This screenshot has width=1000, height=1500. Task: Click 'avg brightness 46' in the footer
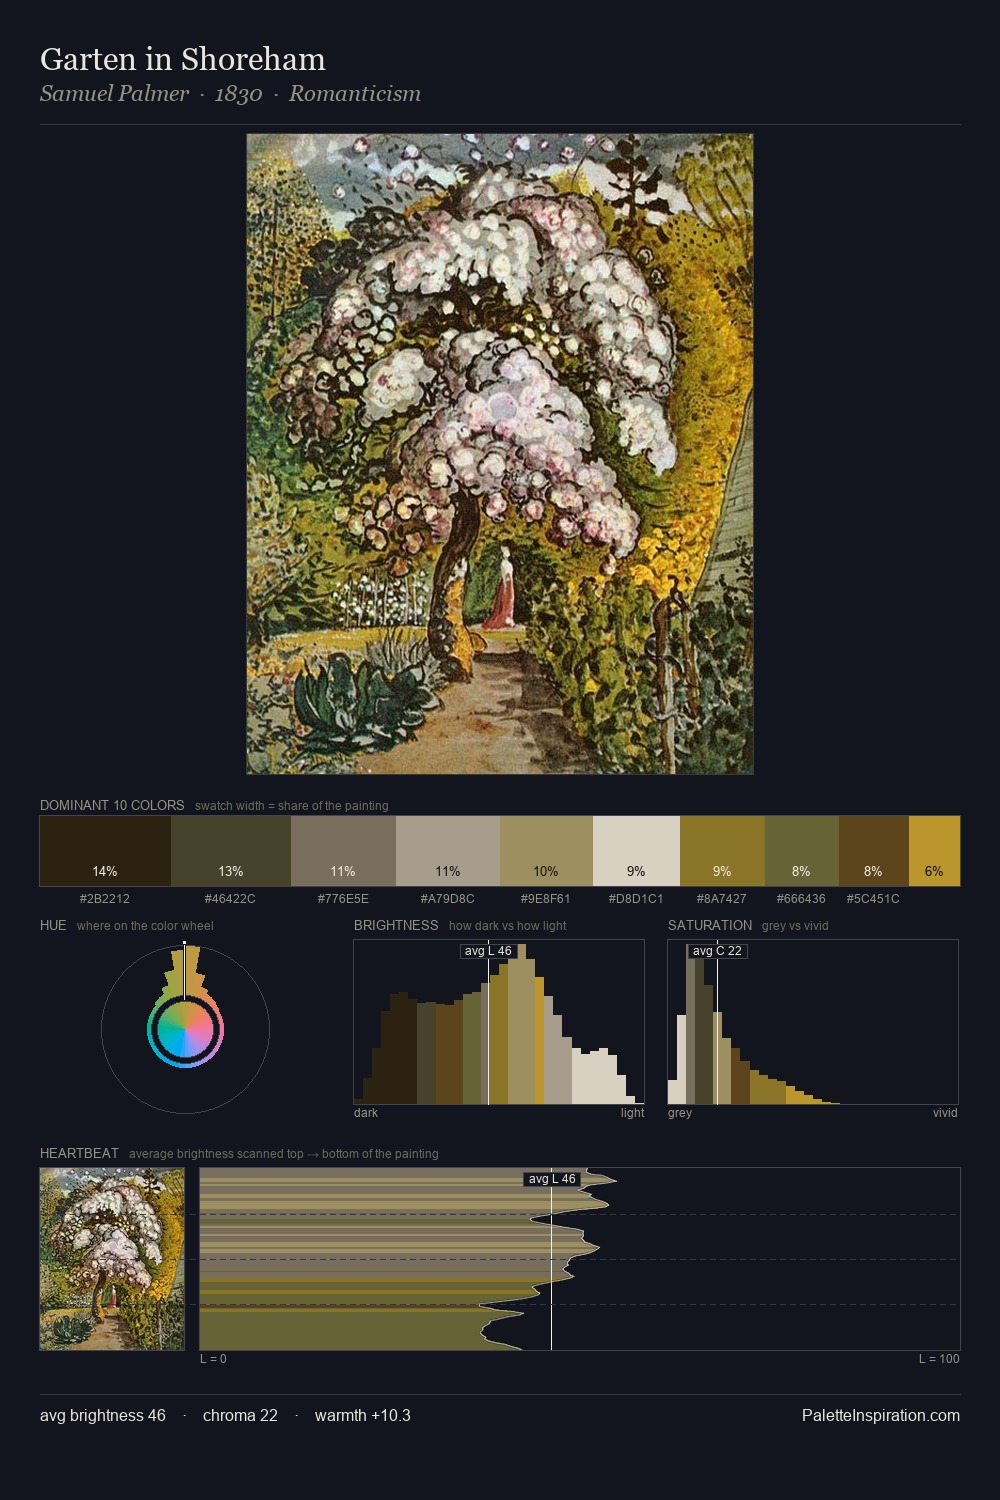[103, 1415]
